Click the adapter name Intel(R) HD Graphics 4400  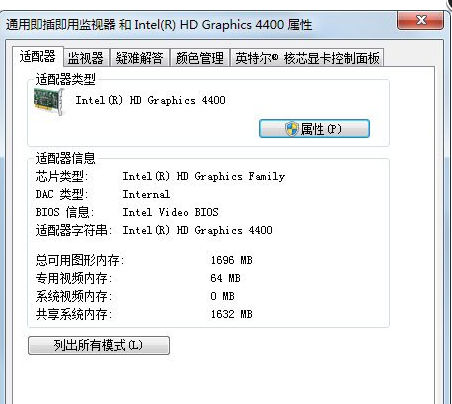[x=150, y=100]
